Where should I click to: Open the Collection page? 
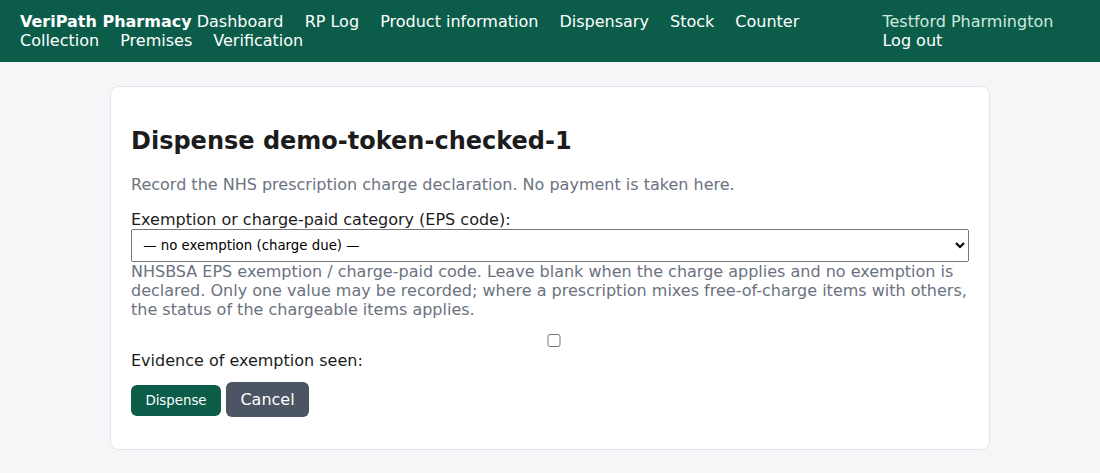pyautogui.click(x=60, y=41)
